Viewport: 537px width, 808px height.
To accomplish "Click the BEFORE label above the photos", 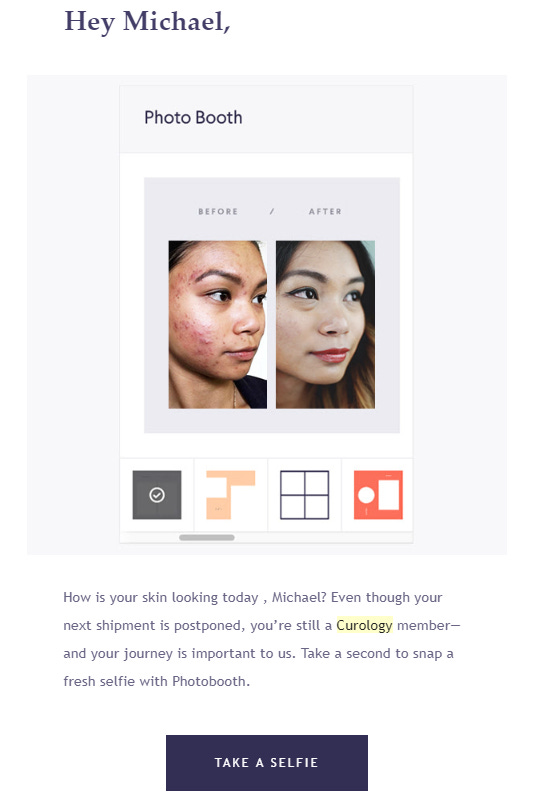I will pos(218,211).
